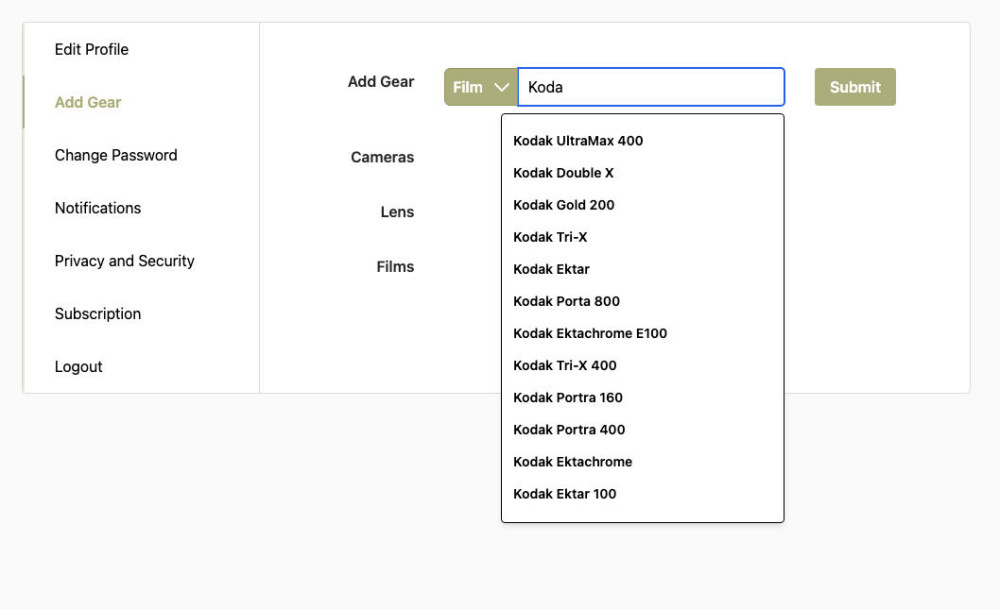Open the Film gear type dropdown
1000x609 pixels.
tap(481, 87)
